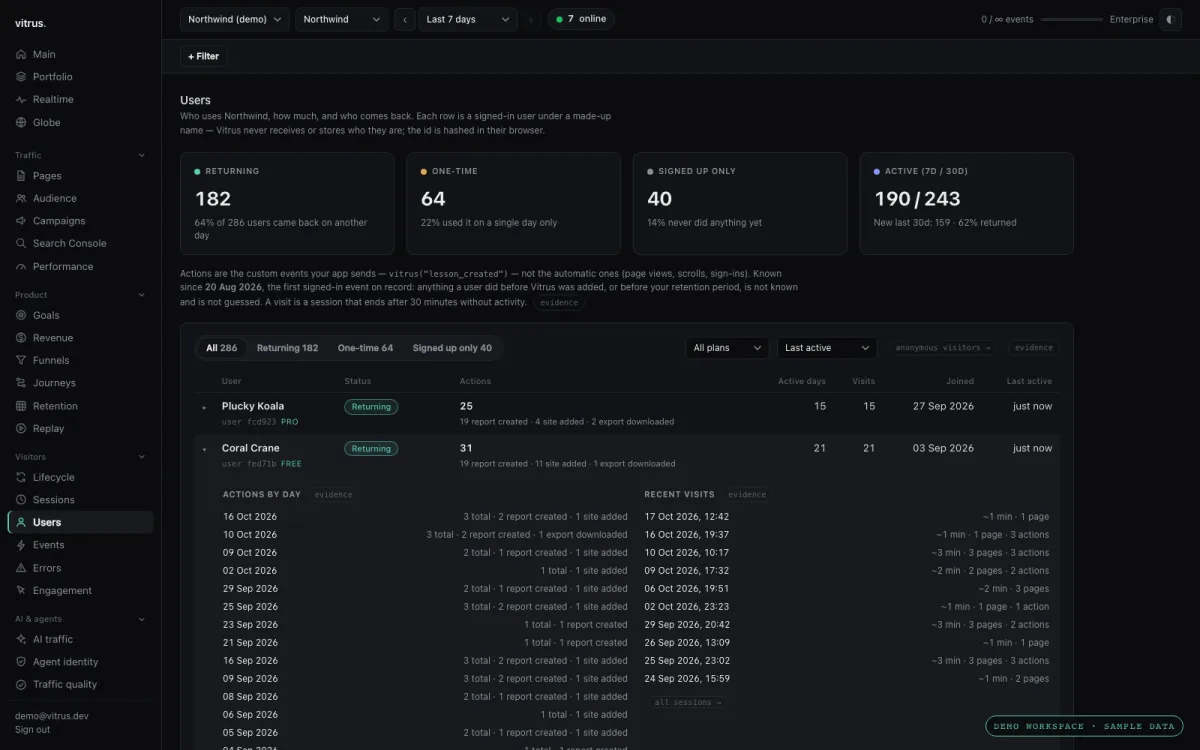Click the Funnels filter icon
This screenshot has height=750, width=1200.
21,360
